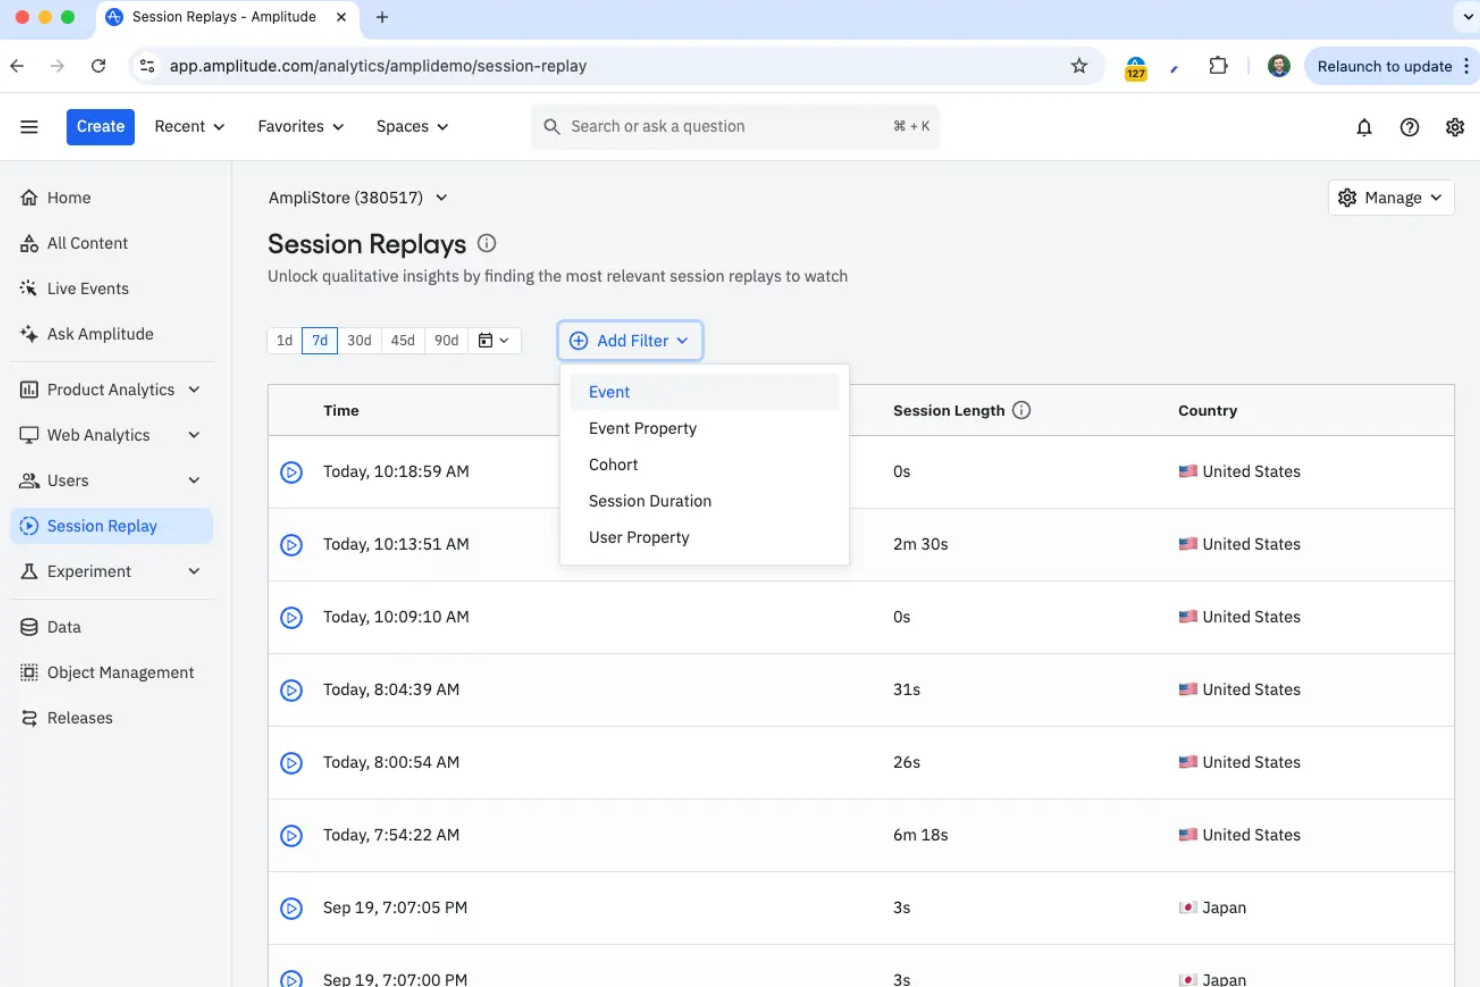Open Live Events in the sidebar
1480x987 pixels.
point(111,289)
